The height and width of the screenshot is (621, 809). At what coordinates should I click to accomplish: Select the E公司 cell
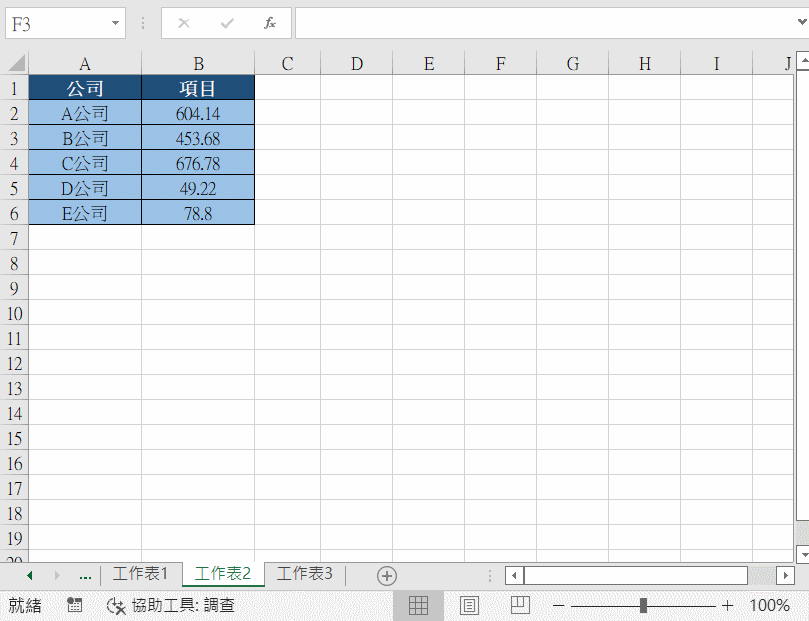(x=85, y=213)
